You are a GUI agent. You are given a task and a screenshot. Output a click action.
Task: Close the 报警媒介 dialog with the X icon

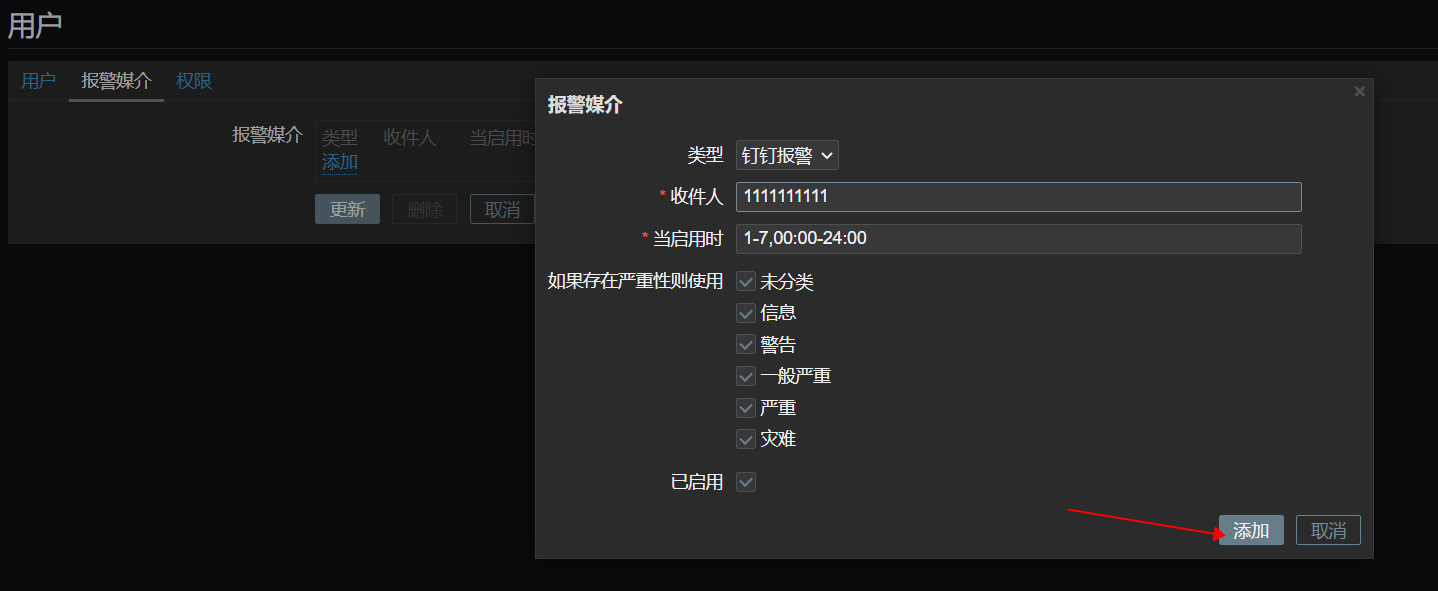click(x=1359, y=91)
